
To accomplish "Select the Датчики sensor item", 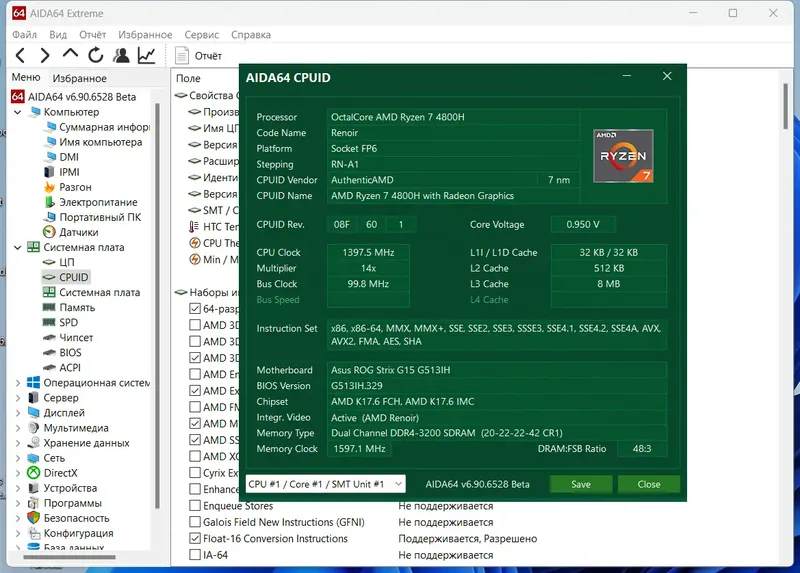I will (78, 232).
